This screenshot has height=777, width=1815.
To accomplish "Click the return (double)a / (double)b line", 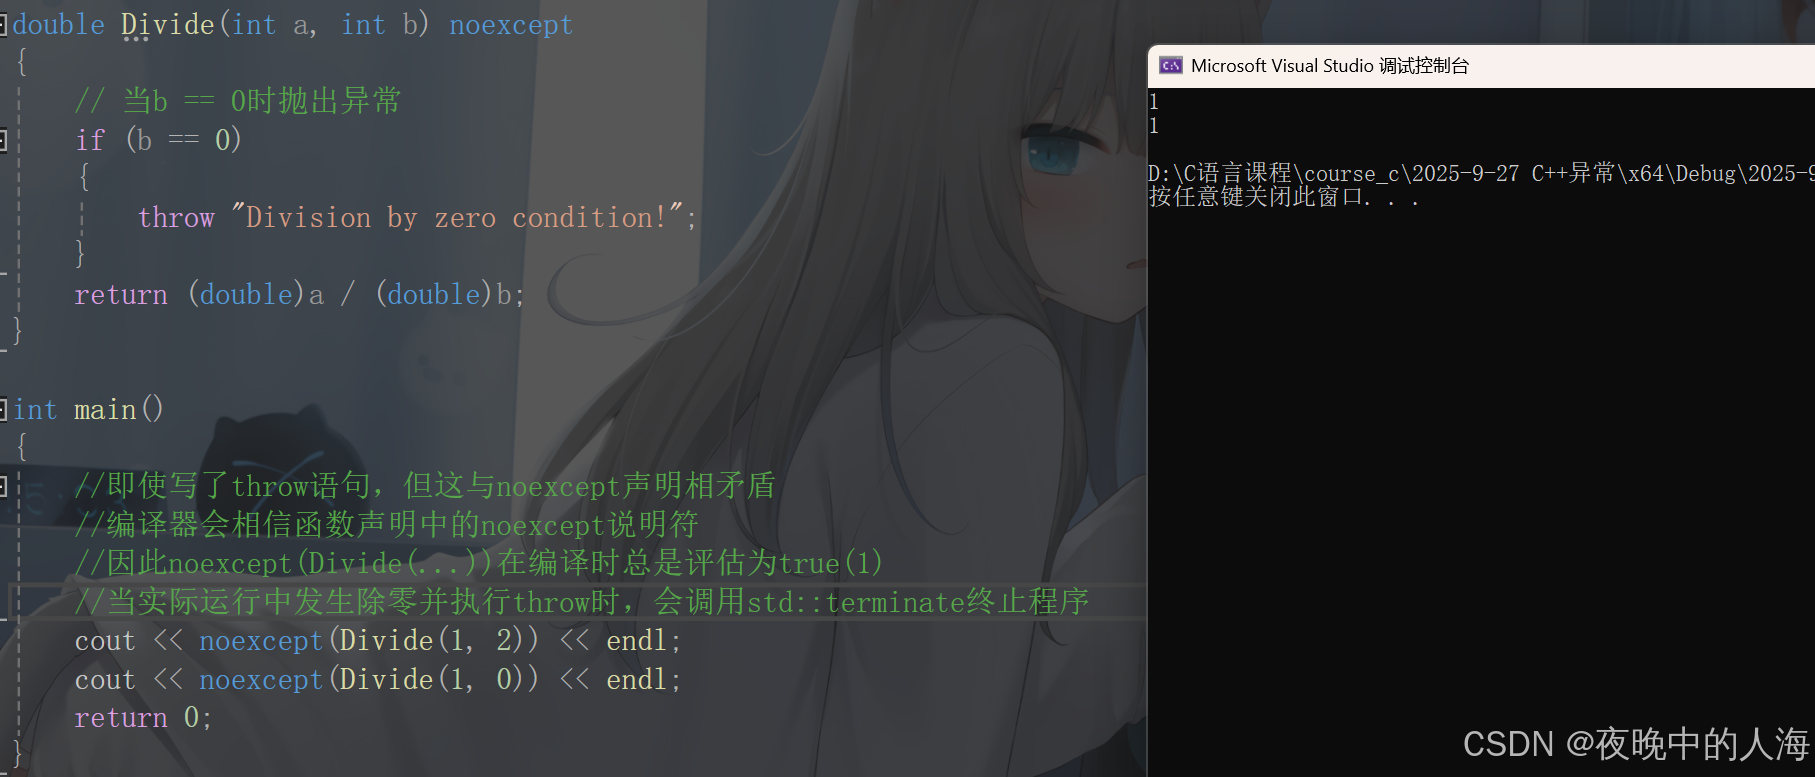I will [299, 294].
